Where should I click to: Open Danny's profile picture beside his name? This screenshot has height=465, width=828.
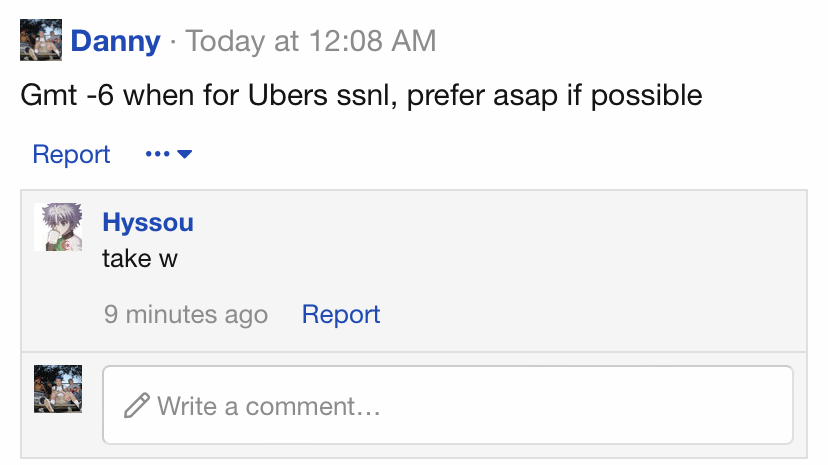pyautogui.click(x=41, y=40)
